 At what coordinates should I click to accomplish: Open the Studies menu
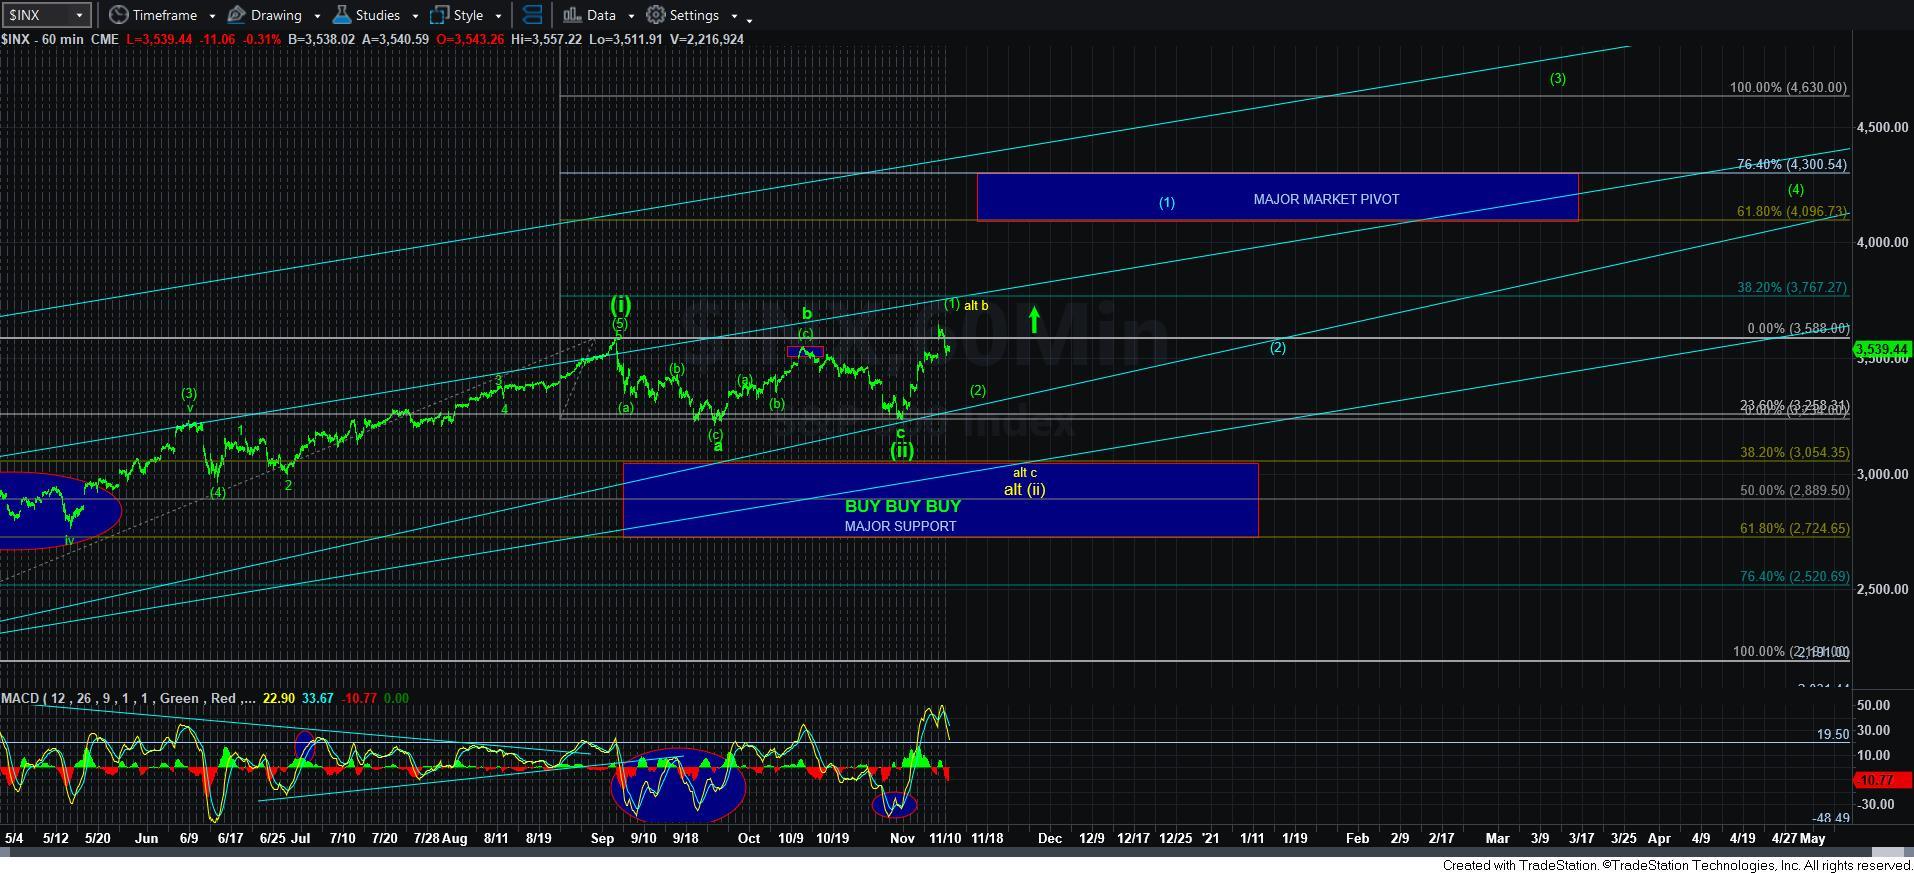(376, 15)
